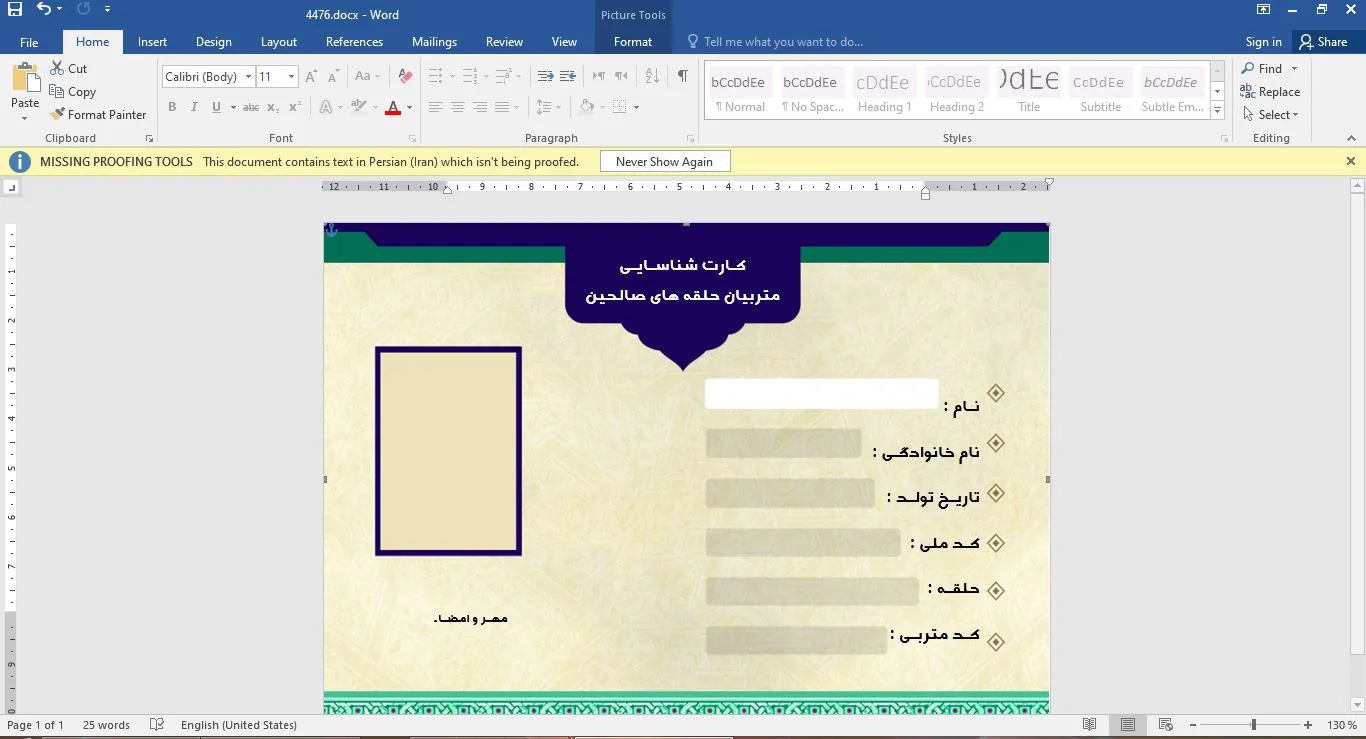Open the font name dropdown
1366x739 pixels.
click(248, 77)
